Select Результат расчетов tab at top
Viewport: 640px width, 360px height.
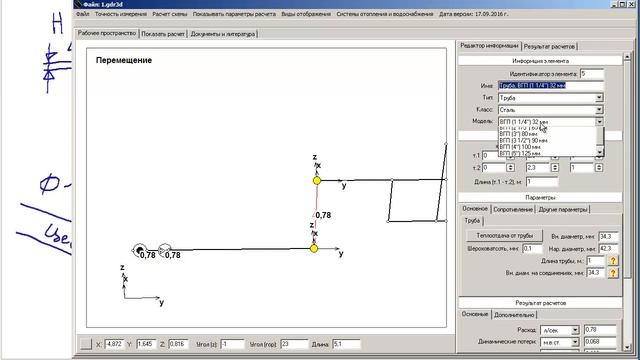[x=549, y=47]
